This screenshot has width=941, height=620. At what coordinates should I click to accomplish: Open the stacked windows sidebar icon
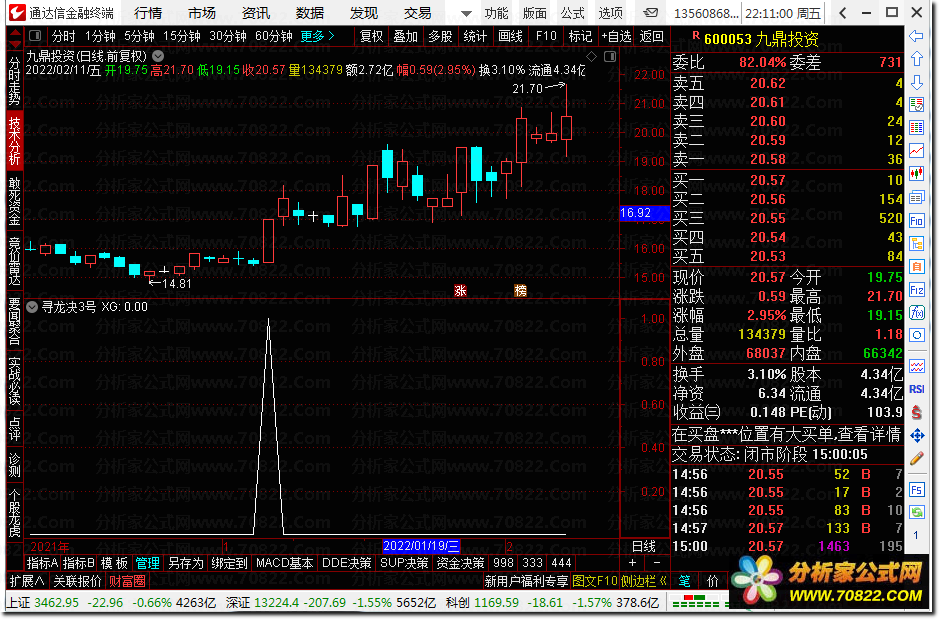tap(916, 197)
